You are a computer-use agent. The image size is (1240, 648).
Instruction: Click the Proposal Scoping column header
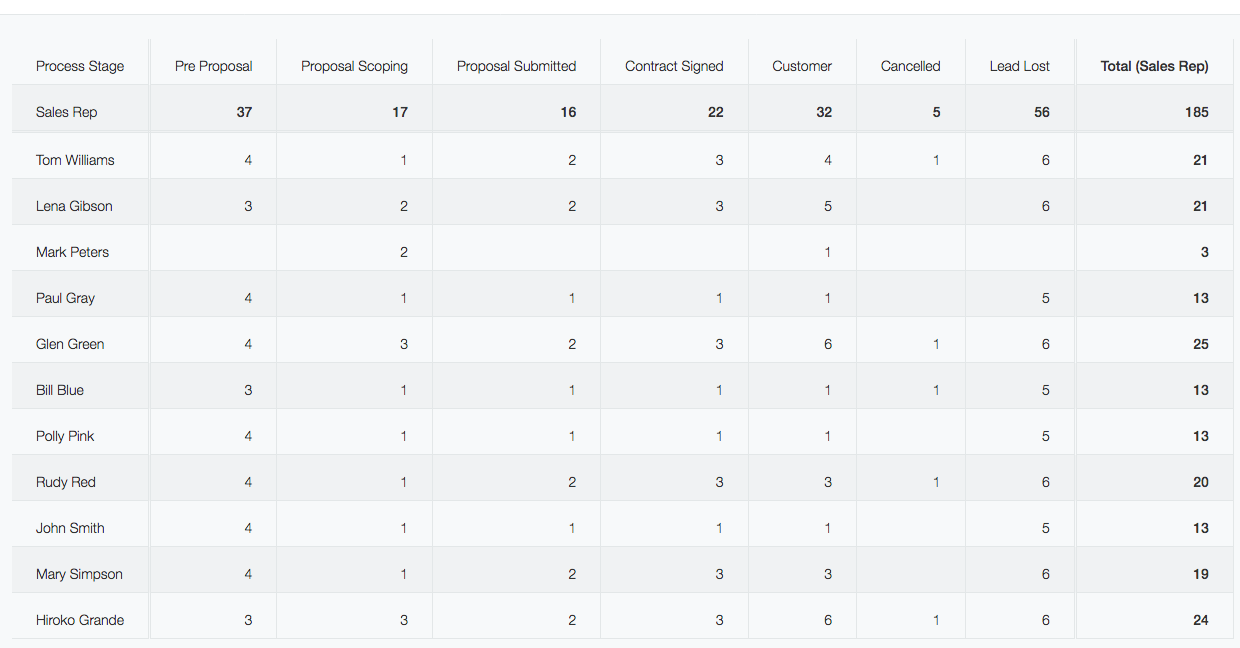coord(354,66)
